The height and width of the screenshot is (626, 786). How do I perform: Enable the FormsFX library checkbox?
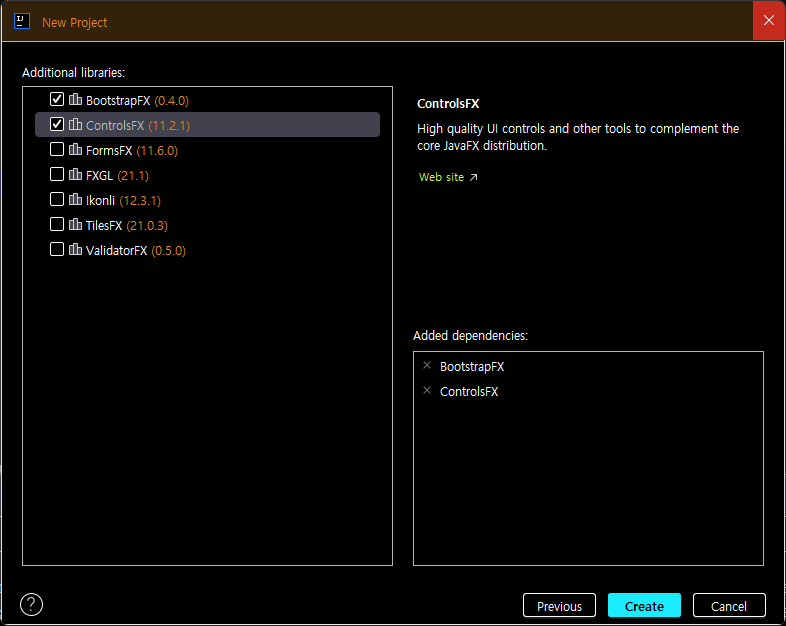pos(57,149)
